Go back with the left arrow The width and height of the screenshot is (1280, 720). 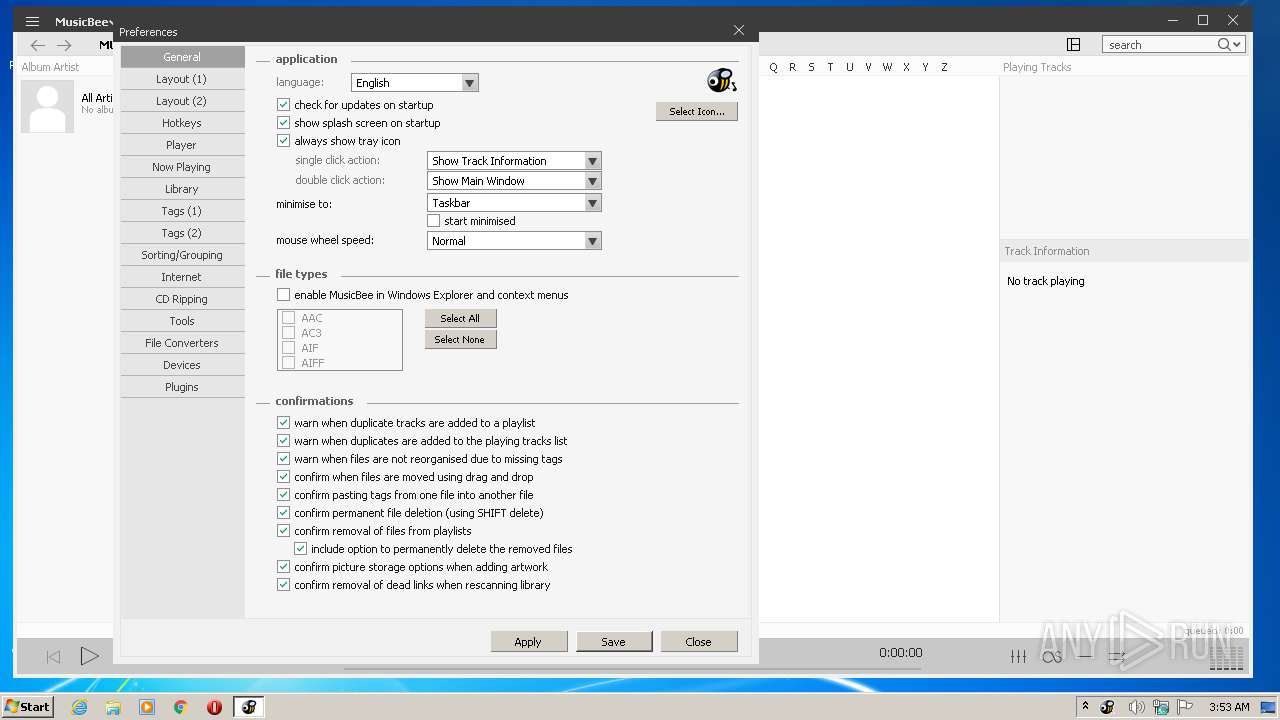(x=38, y=45)
